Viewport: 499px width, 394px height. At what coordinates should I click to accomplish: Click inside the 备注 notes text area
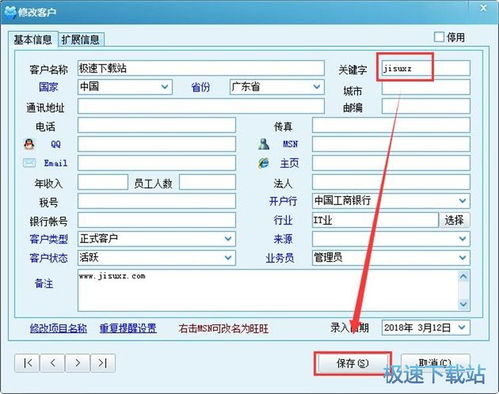tap(268, 290)
